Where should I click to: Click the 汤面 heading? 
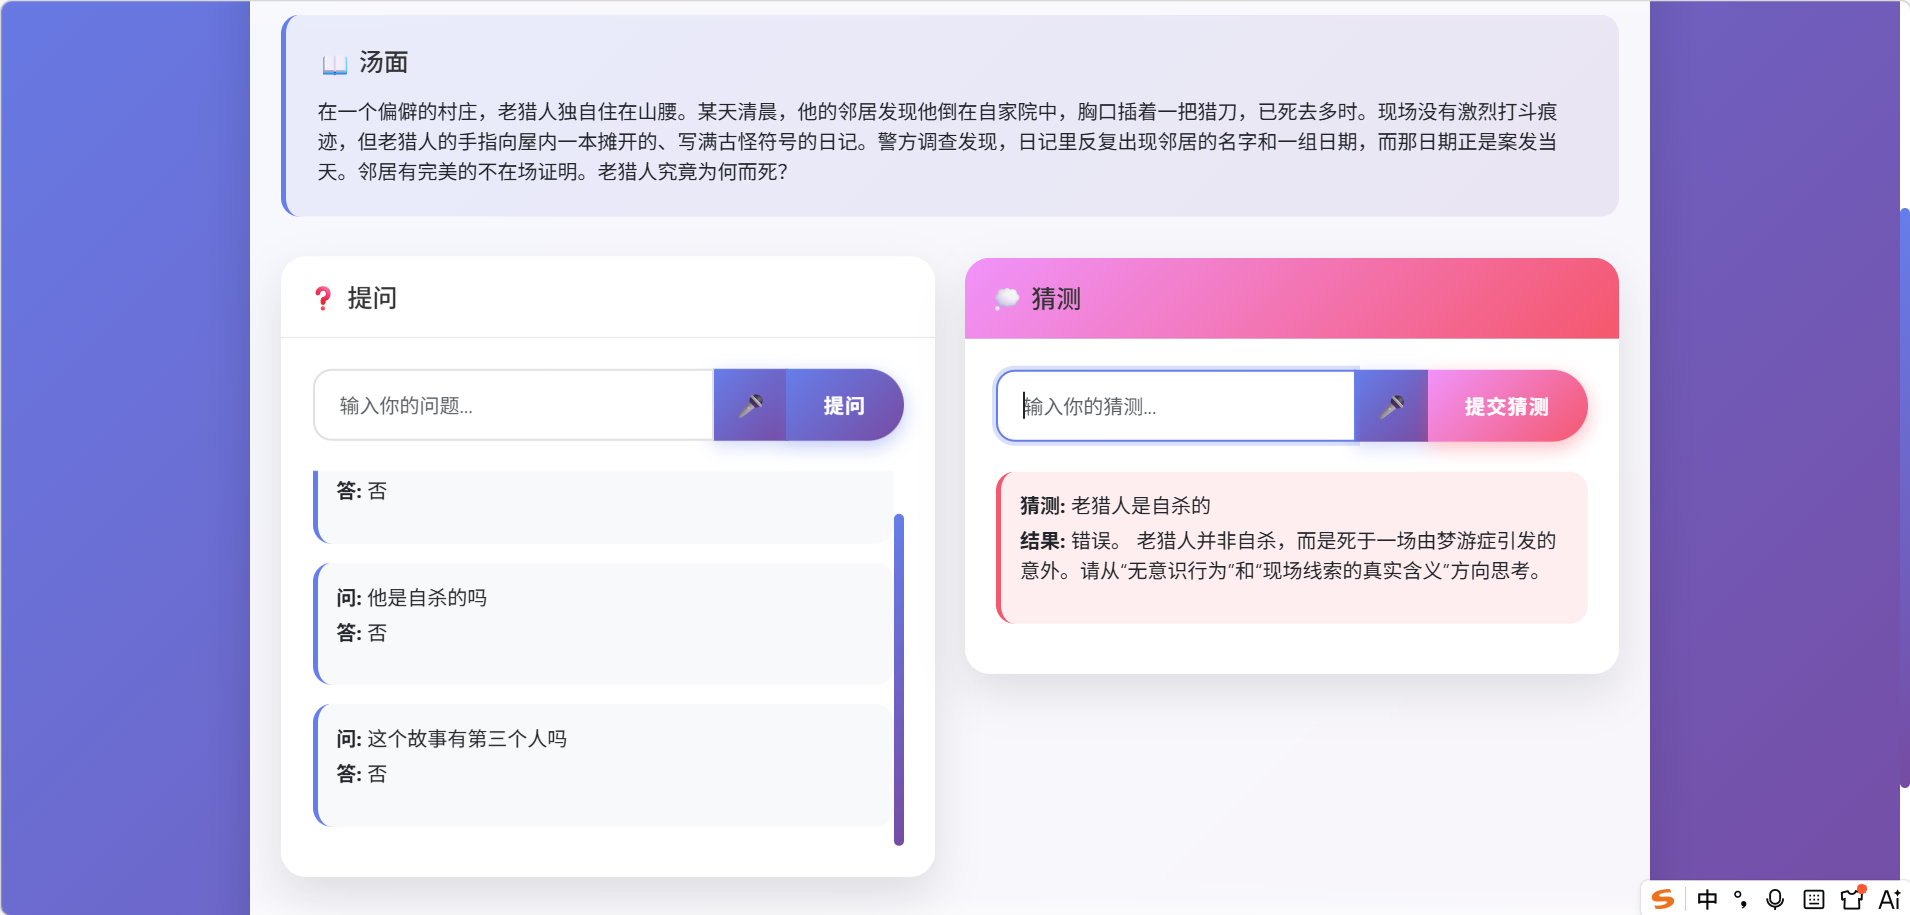click(384, 63)
